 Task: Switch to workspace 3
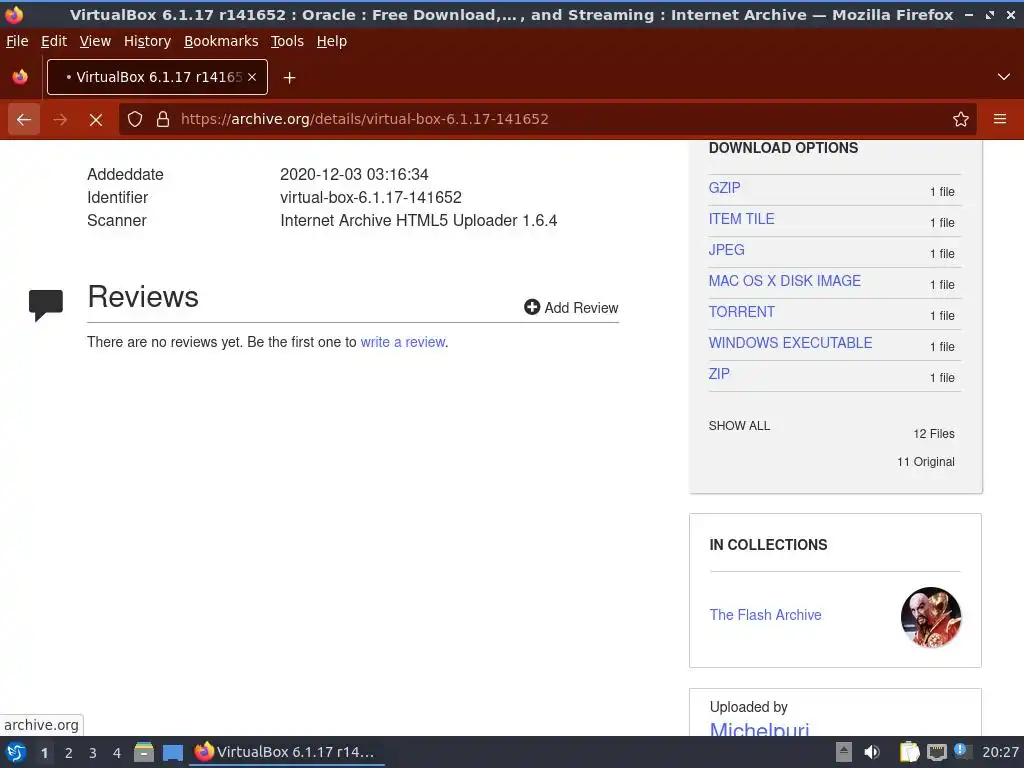click(x=93, y=753)
